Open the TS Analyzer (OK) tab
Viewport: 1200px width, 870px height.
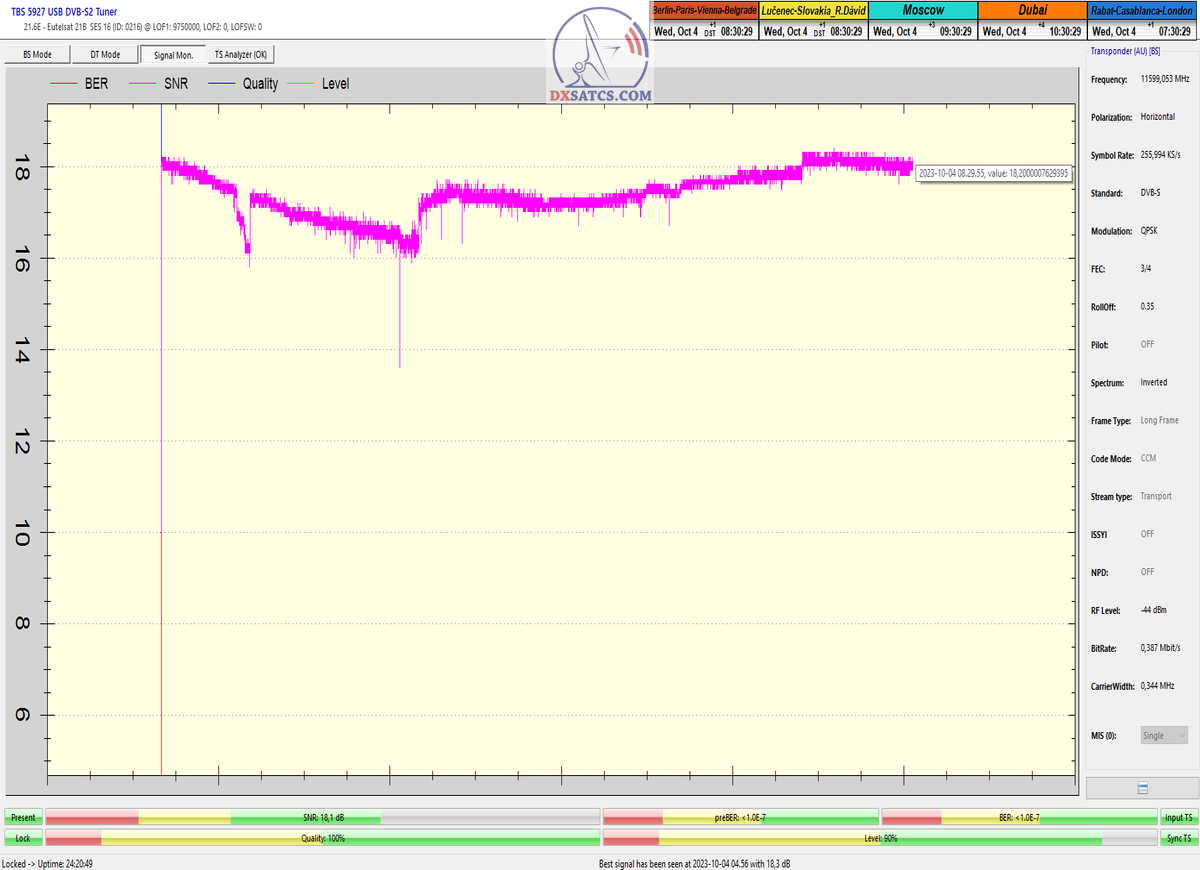click(241, 55)
